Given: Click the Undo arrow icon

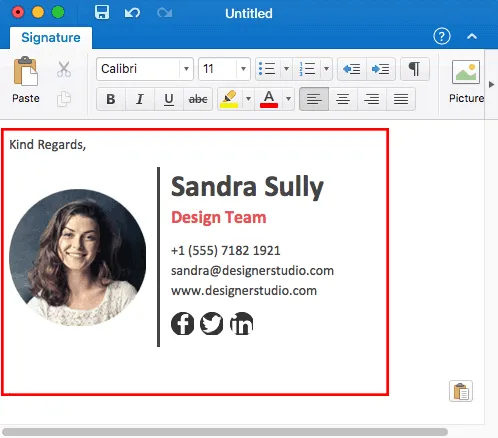Looking at the screenshot, I should point(132,13).
